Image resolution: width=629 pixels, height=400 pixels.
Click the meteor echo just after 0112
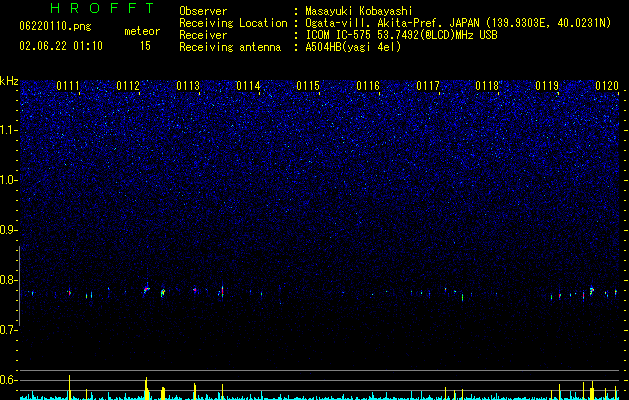pyautogui.click(x=146, y=289)
